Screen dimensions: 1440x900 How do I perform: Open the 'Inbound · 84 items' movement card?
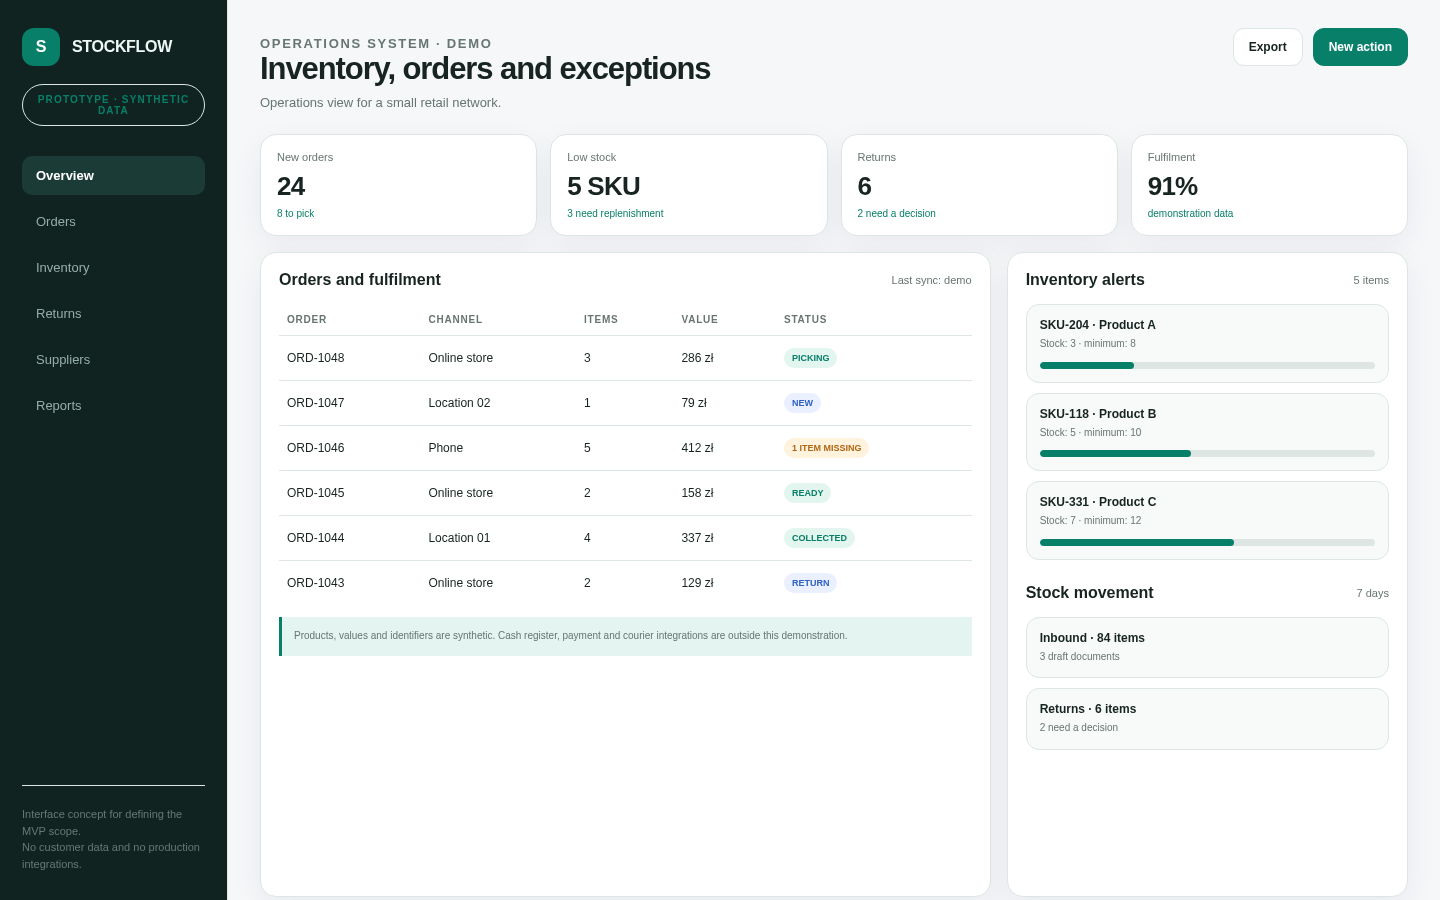click(x=1207, y=647)
